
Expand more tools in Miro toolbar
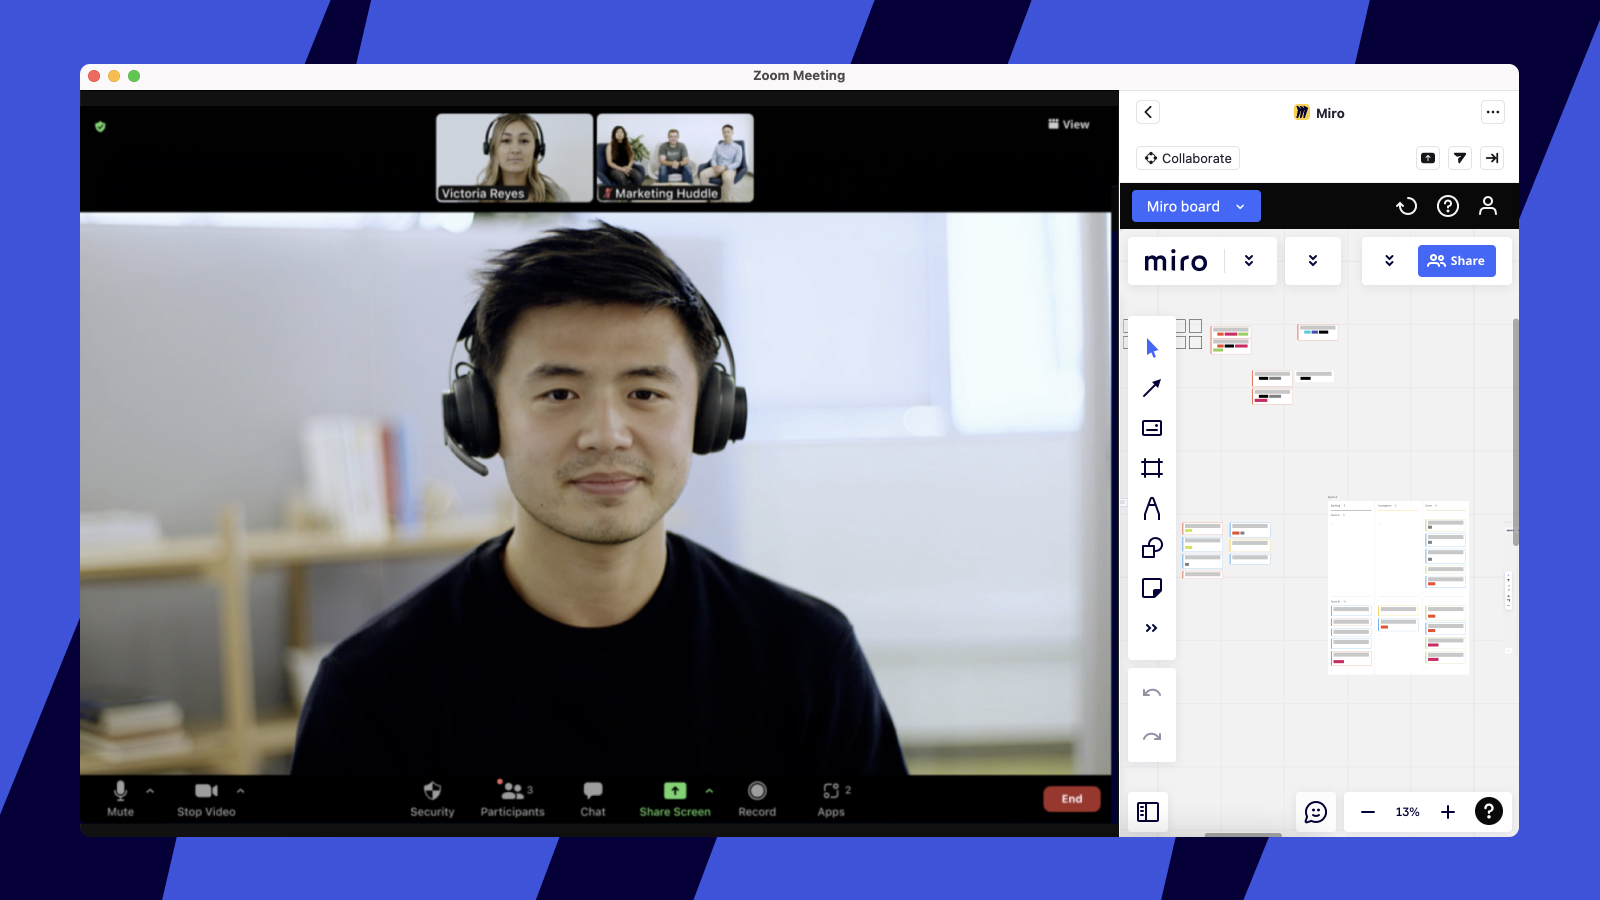pos(1152,628)
